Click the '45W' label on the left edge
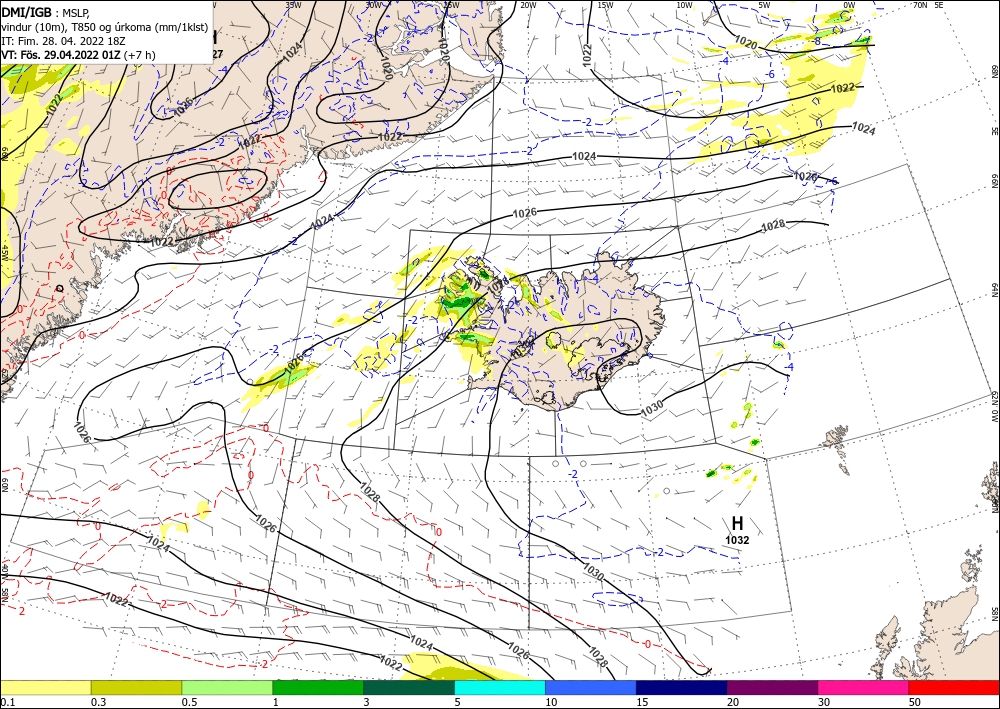The width and height of the screenshot is (1000, 709). 5,253
